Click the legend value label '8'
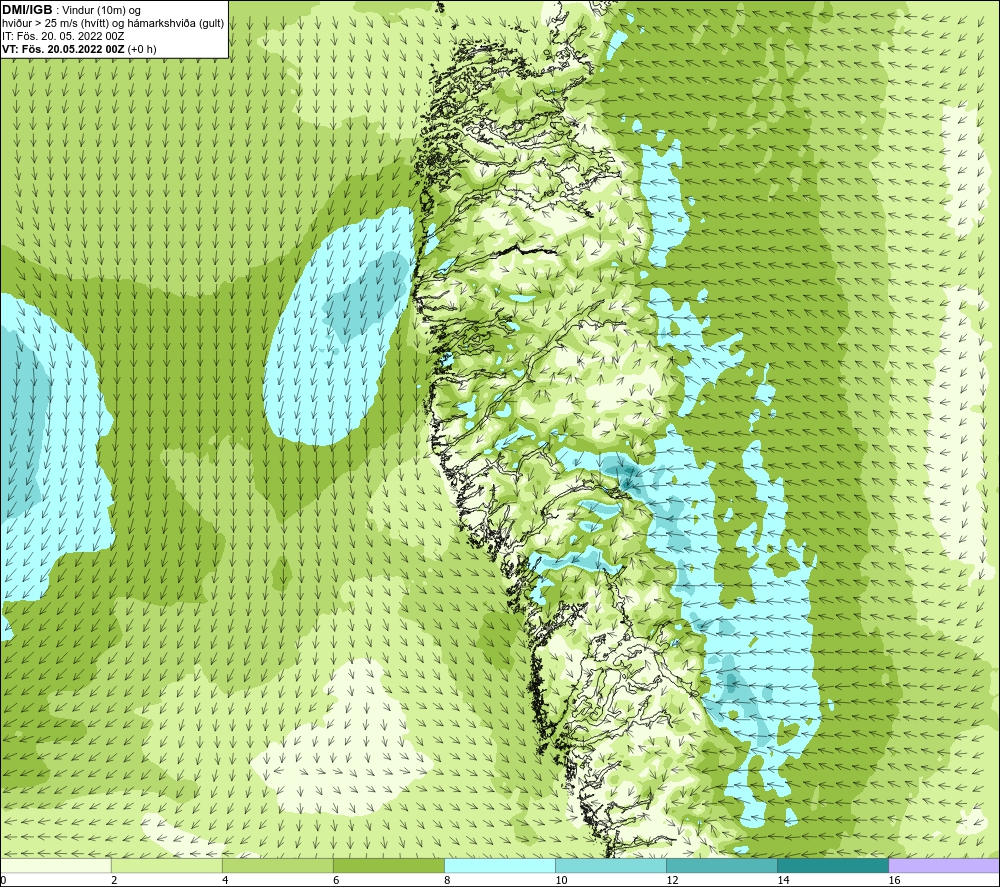Screen dimensions: 1000x887 (447, 880)
